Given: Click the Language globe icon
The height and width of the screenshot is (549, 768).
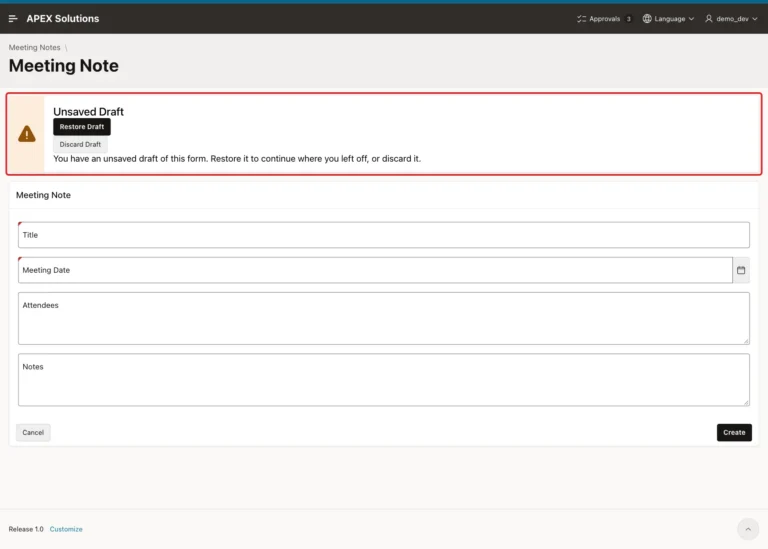Looking at the screenshot, I should point(647,19).
